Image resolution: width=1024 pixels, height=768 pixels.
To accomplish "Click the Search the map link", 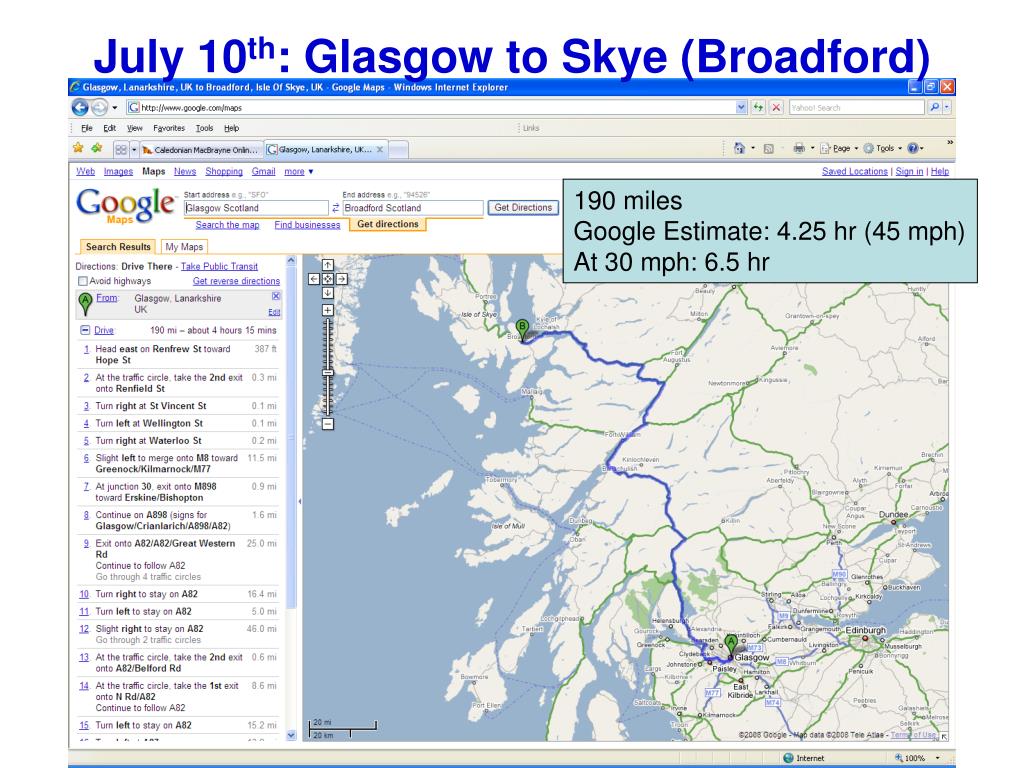I will click(227, 225).
